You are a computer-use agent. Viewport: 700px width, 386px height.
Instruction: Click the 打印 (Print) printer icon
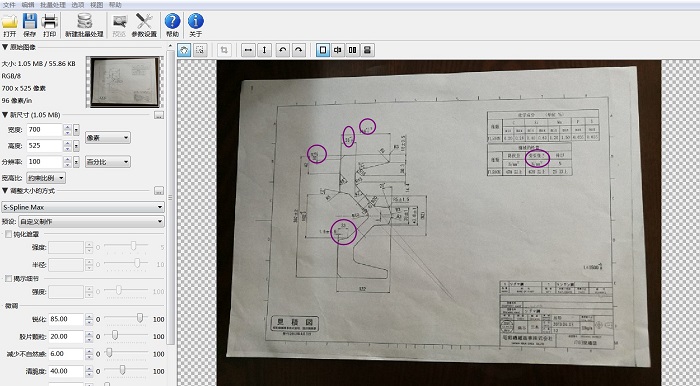point(50,25)
